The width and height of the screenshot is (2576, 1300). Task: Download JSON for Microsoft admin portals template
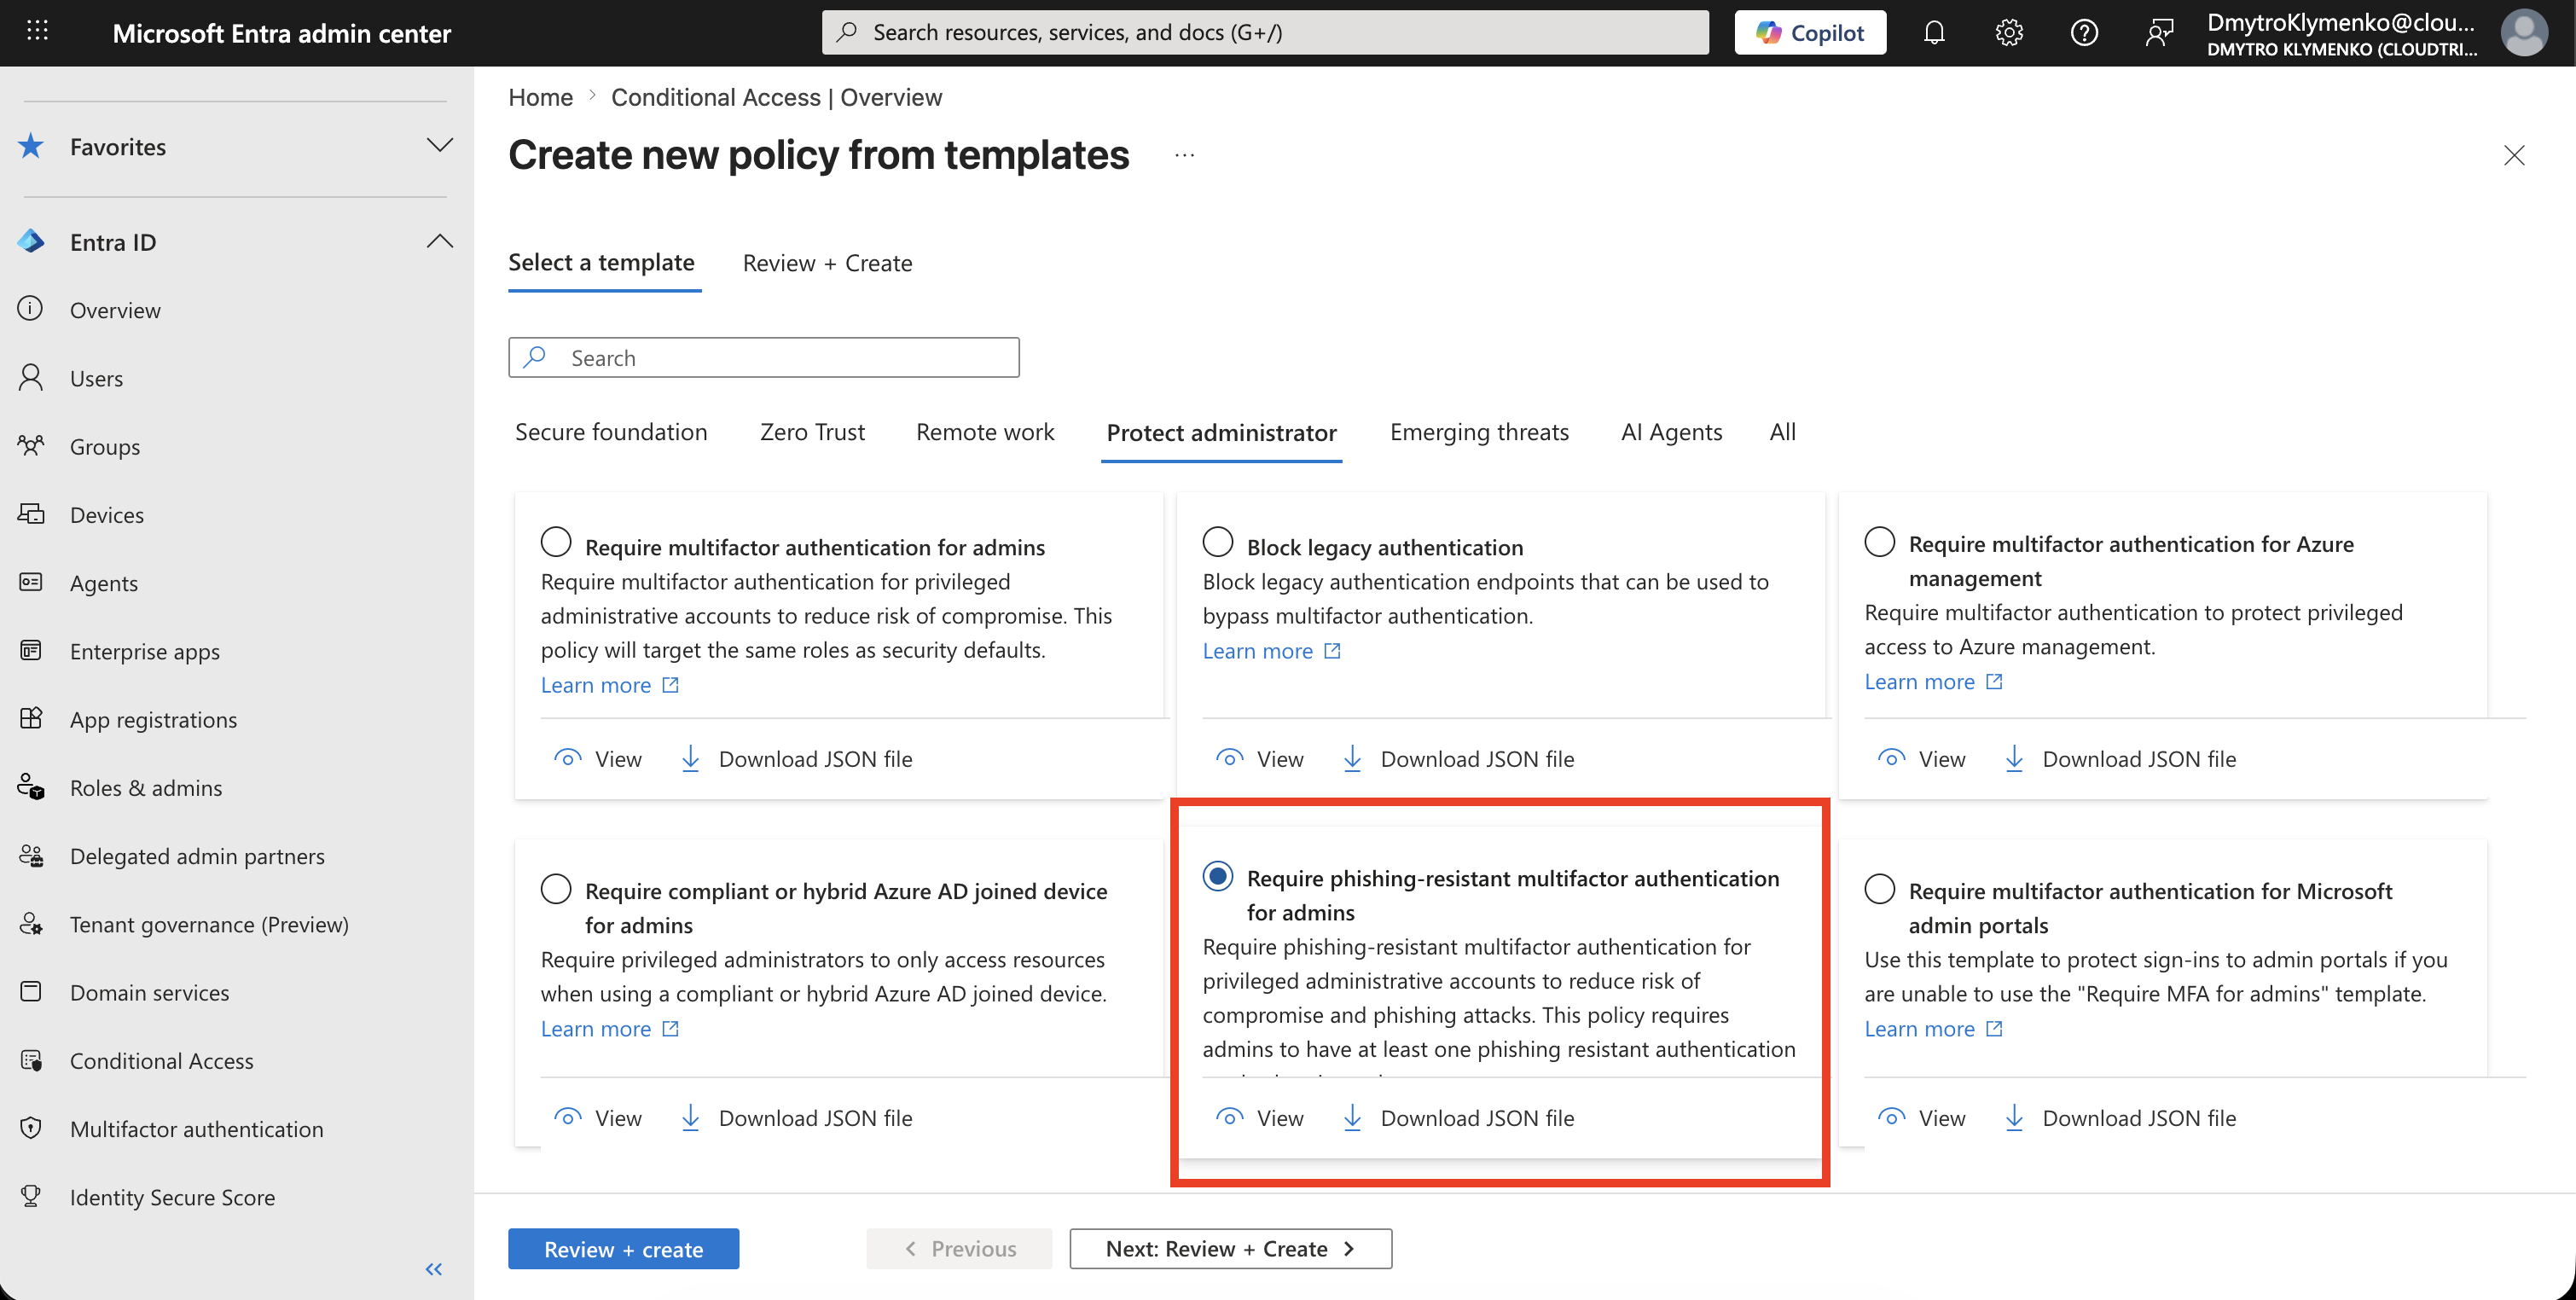2121,1117
